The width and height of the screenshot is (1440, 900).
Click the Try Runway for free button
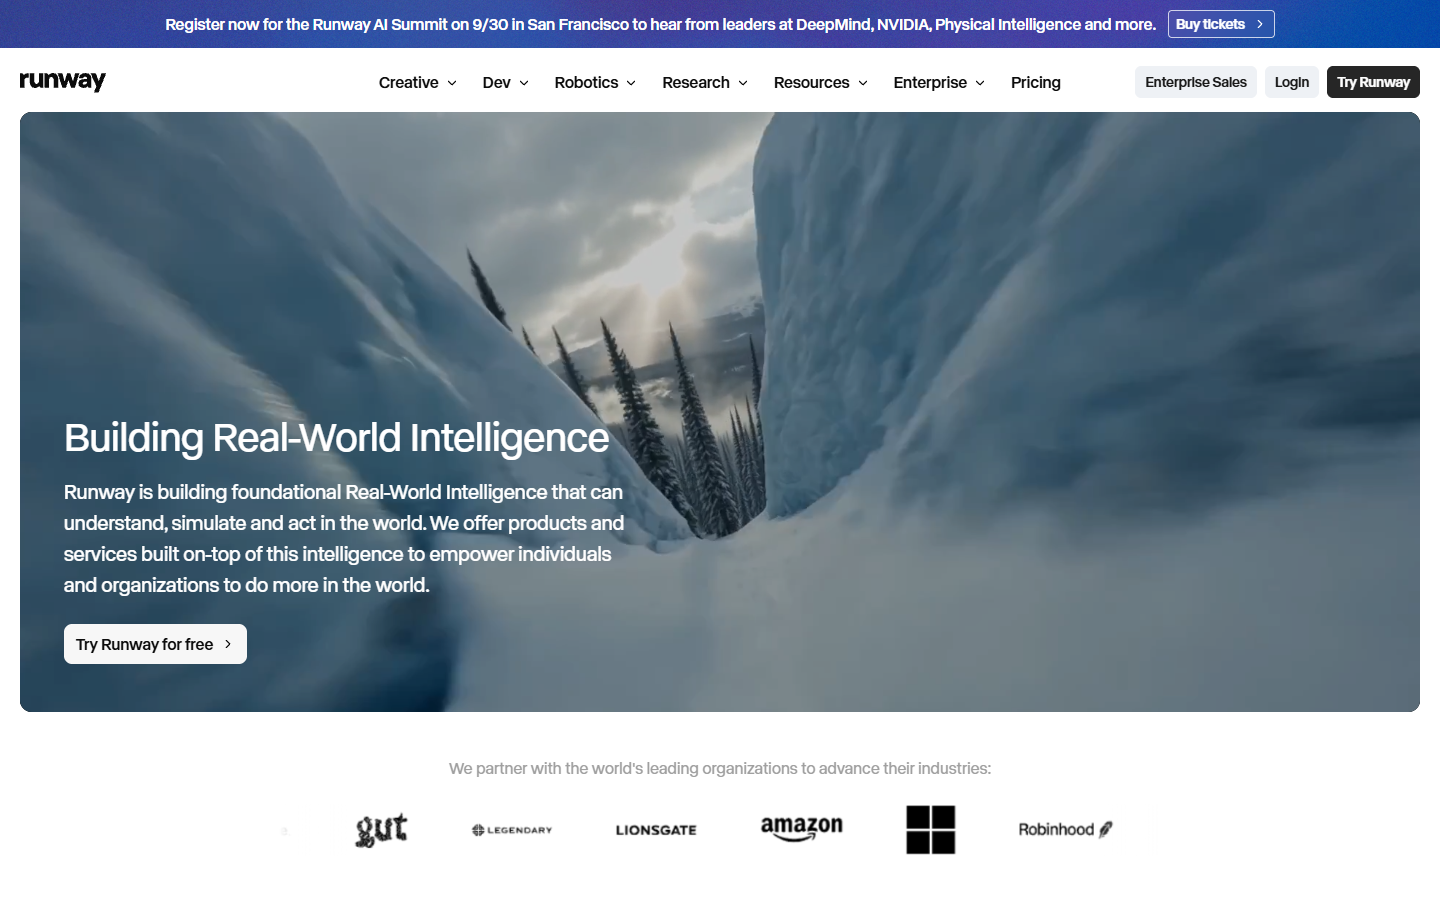click(155, 644)
